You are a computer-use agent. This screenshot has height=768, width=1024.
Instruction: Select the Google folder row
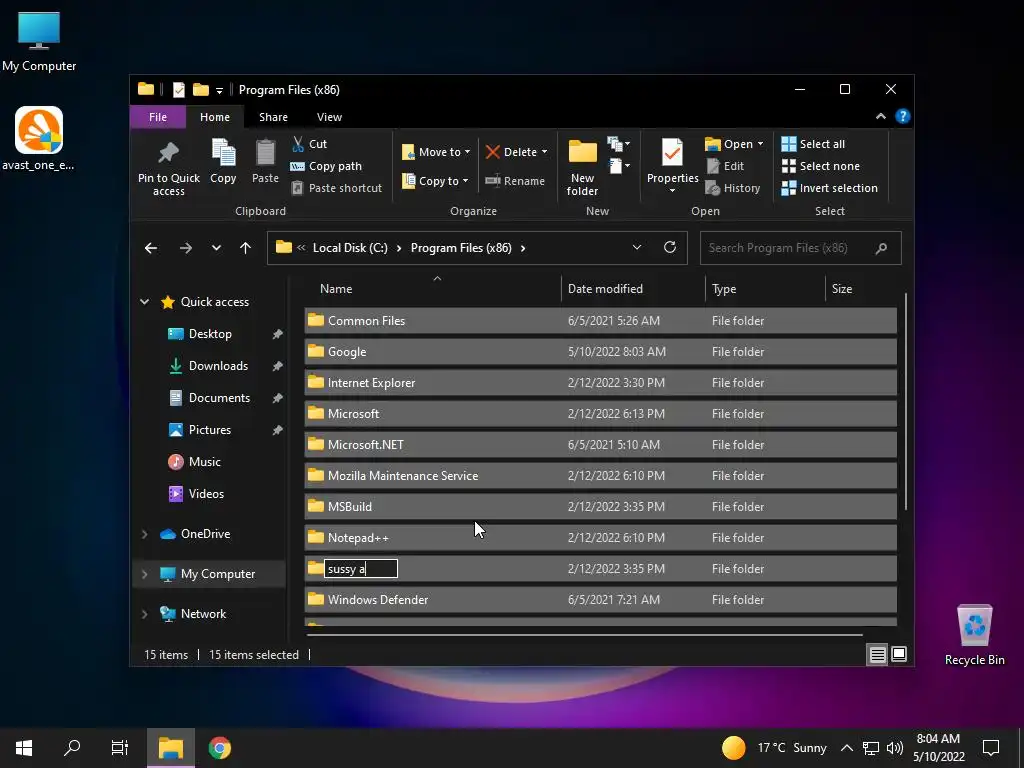tap(600, 351)
